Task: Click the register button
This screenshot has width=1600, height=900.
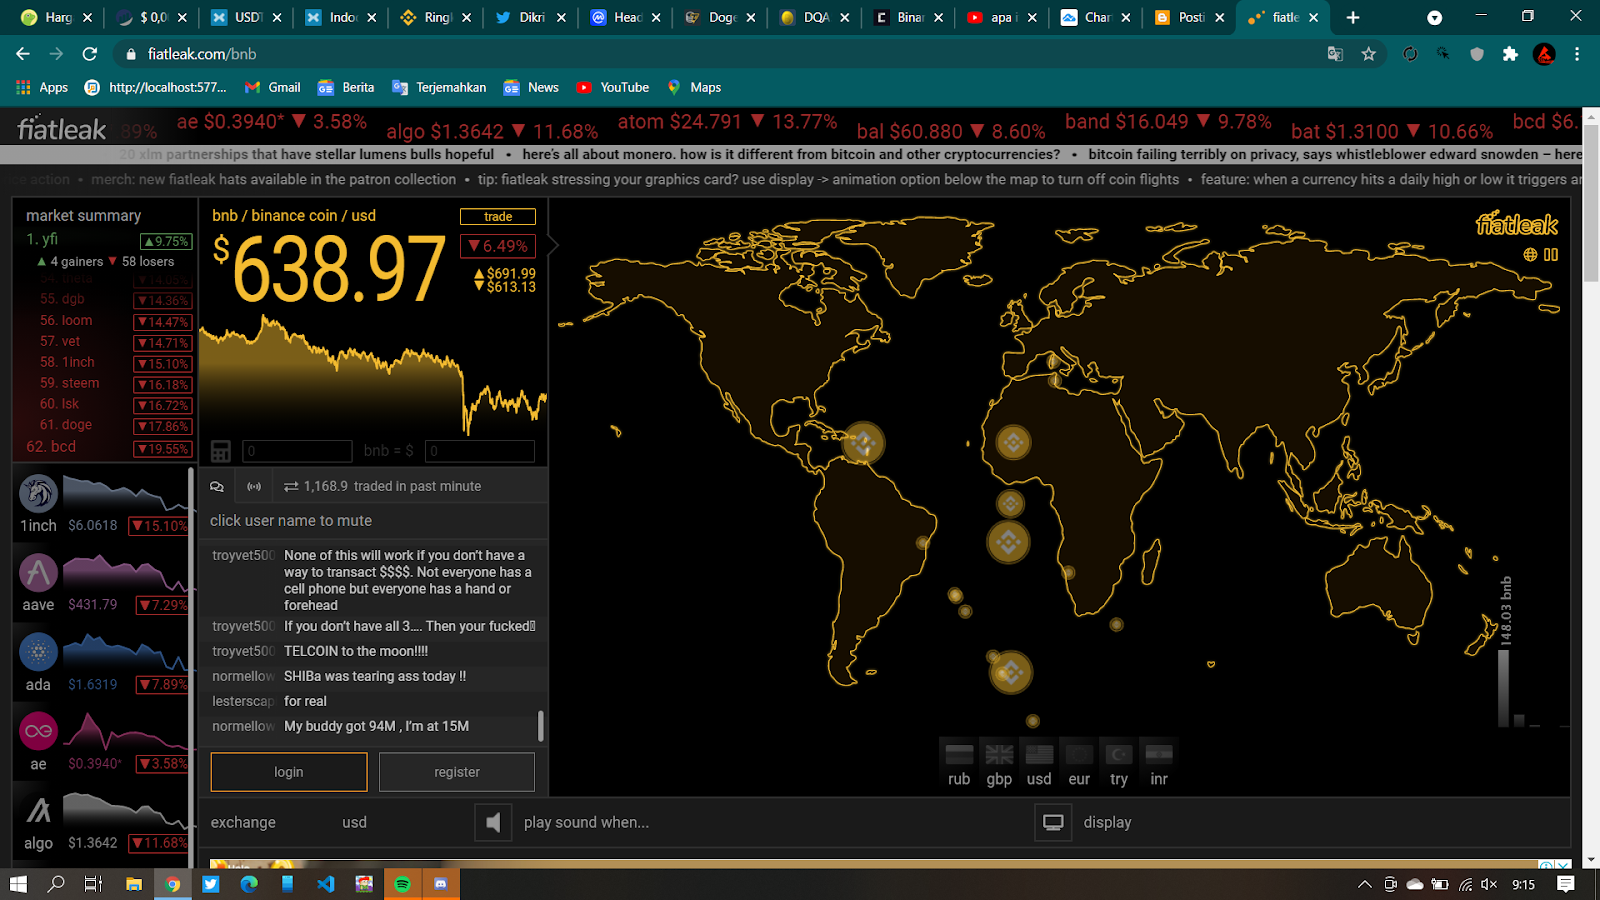Action: [457, 772]
